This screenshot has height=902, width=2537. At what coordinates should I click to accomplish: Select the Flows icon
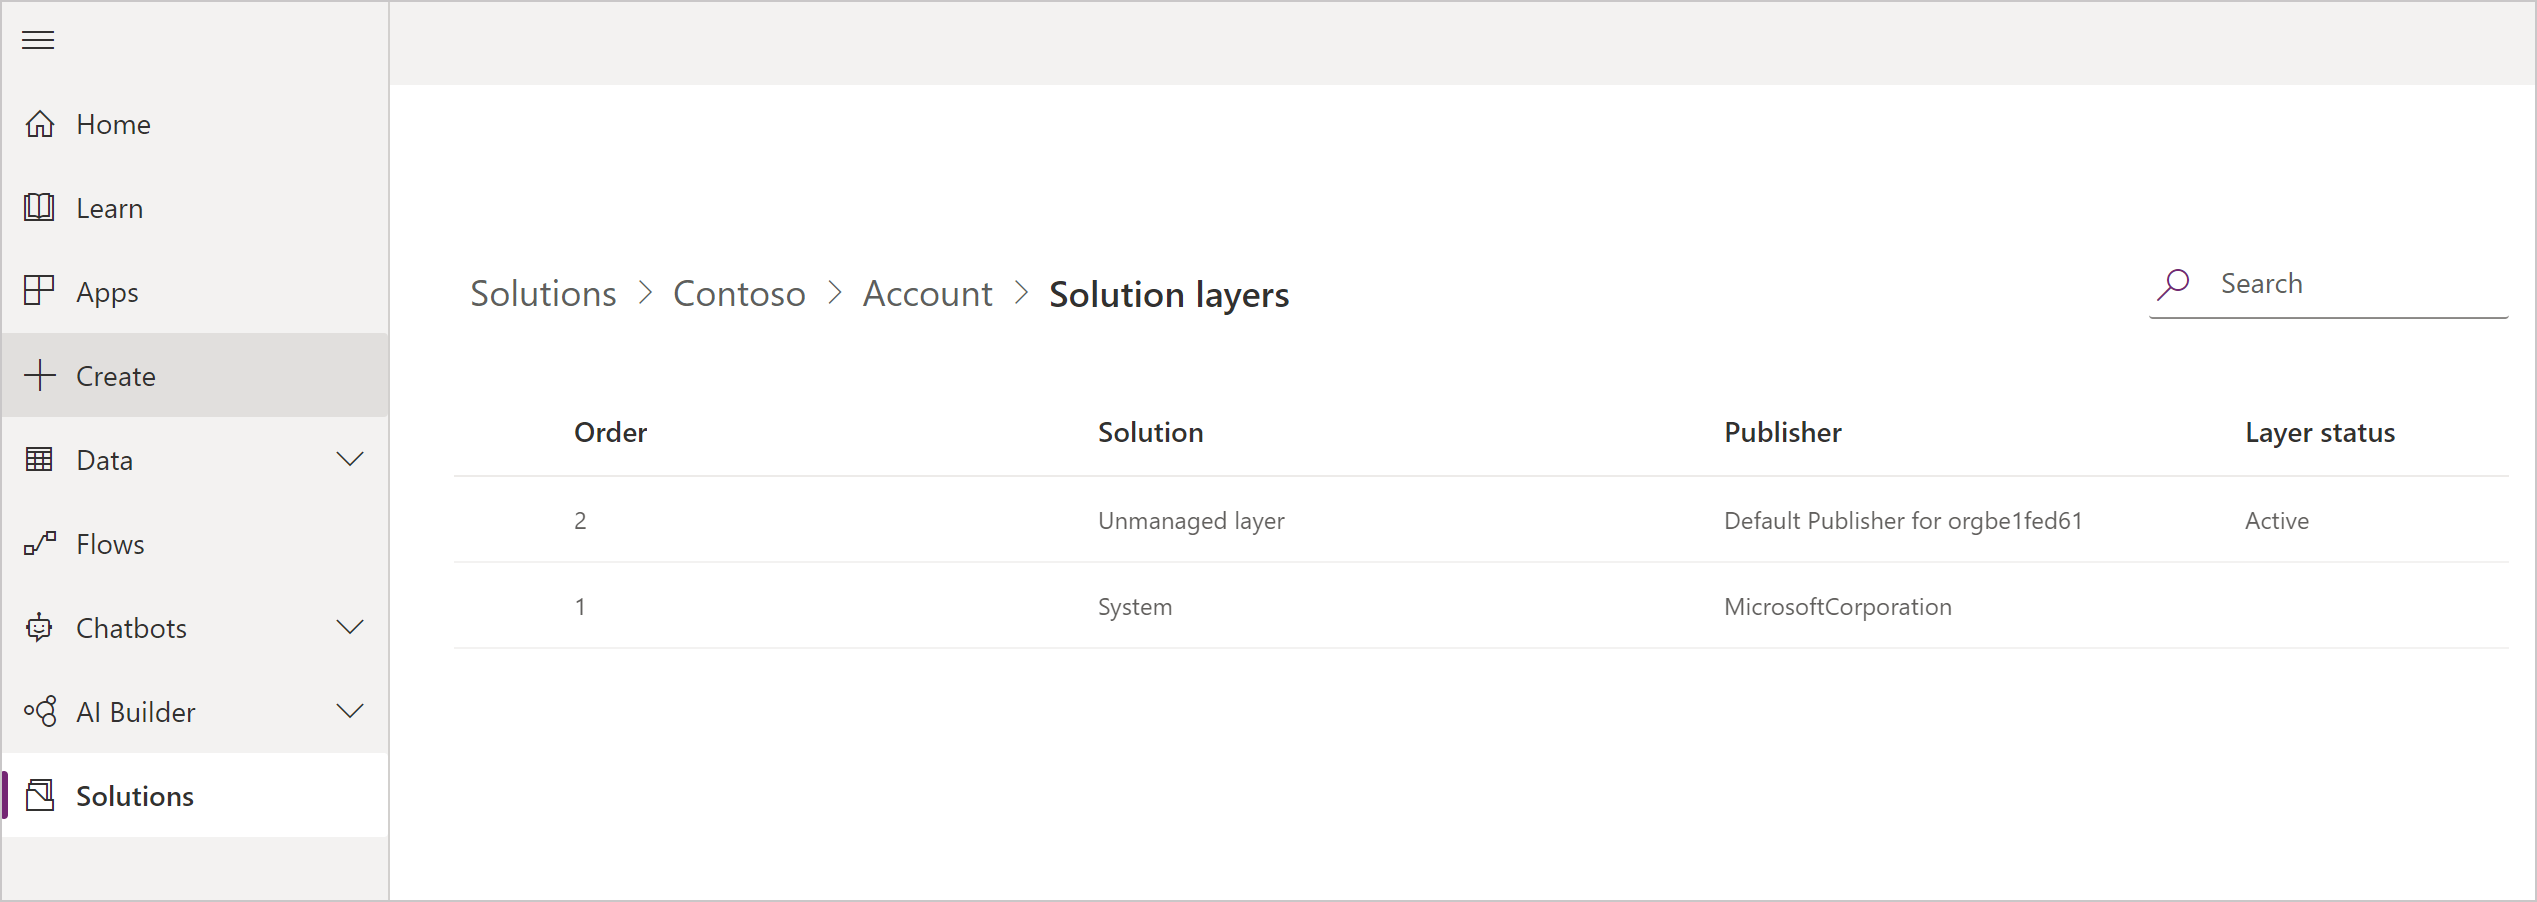pyautogui.click(x=40, y=543)
